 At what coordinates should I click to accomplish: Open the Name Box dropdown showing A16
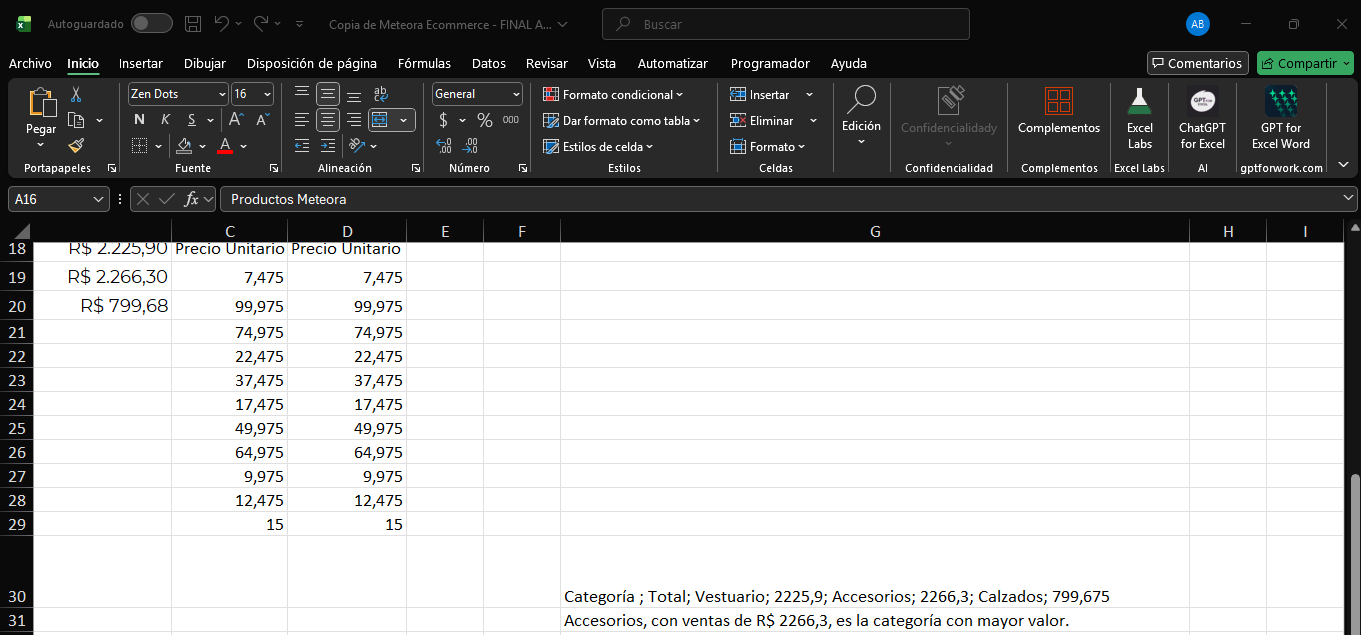[99, 199]
